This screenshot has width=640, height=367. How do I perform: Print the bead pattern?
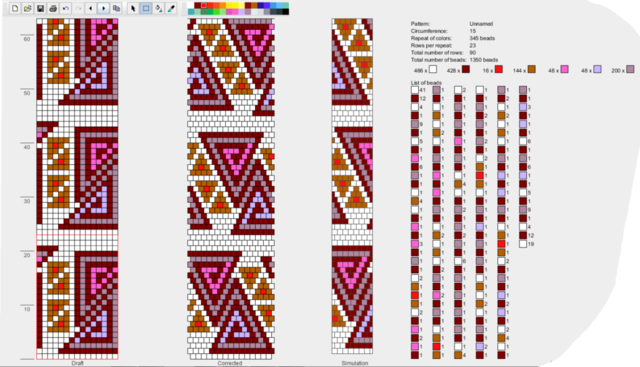pyautogui.click(x=53, y=8)
